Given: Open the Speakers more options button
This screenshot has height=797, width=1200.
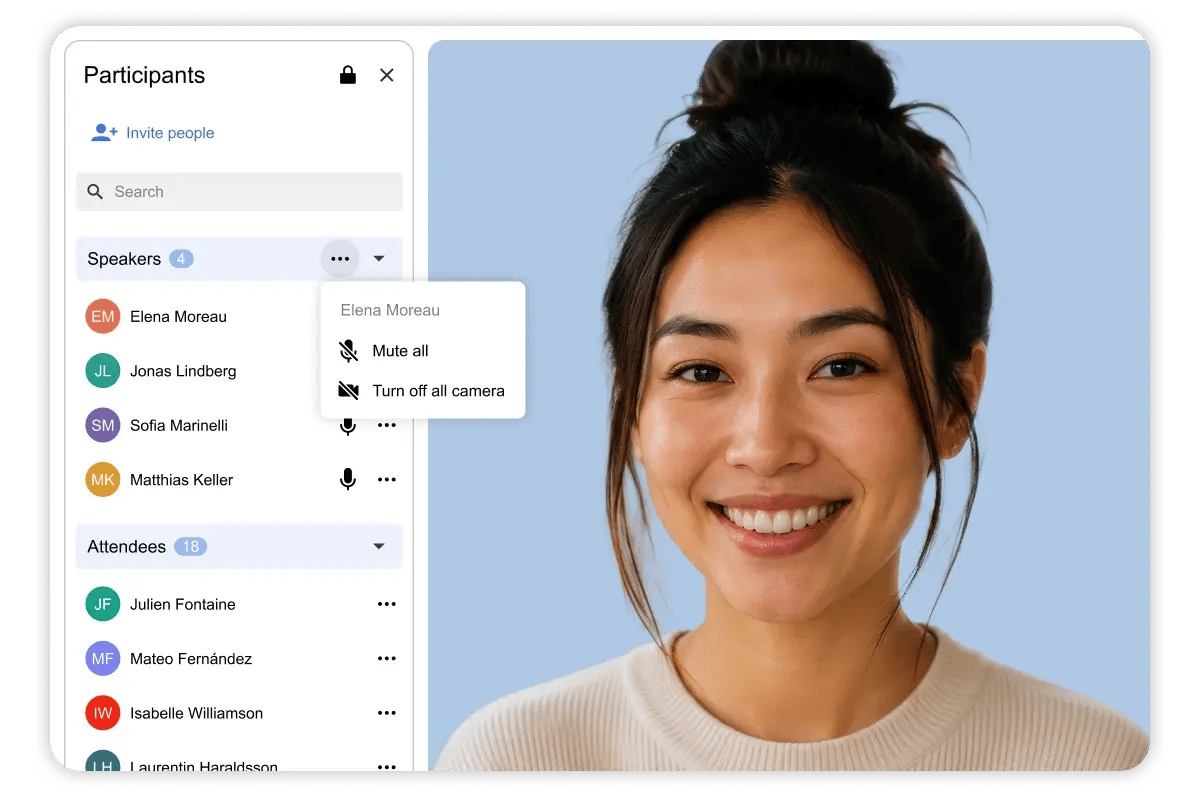Looking at the screenshot, I should coord(340,259).
